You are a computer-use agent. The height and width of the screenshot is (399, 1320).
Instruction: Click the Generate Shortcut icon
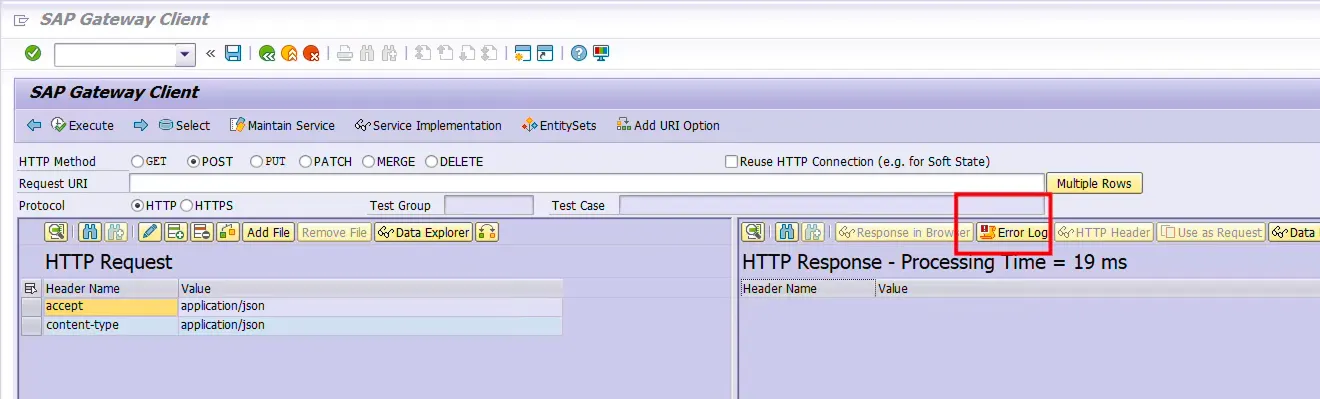pyautogui.click(x=545, y=54)
